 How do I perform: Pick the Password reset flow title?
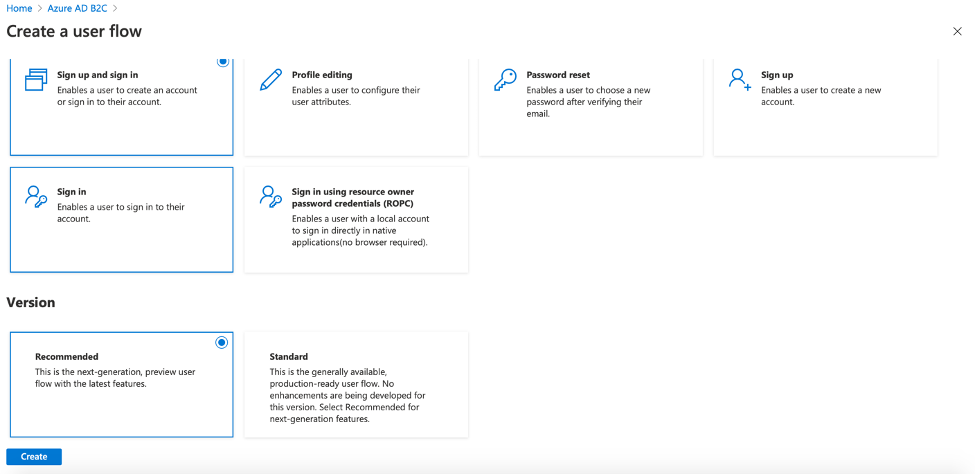click(x=558, y=75)
